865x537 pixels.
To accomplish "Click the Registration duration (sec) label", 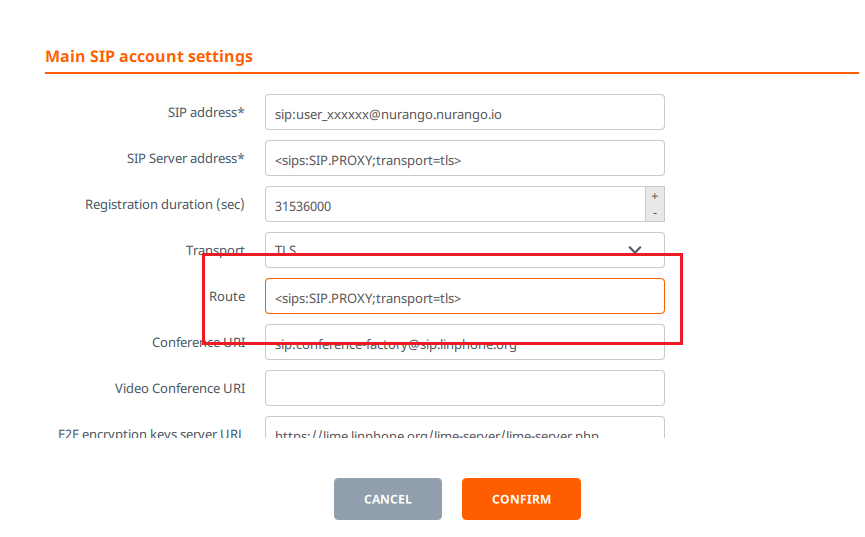I will 165,205.
